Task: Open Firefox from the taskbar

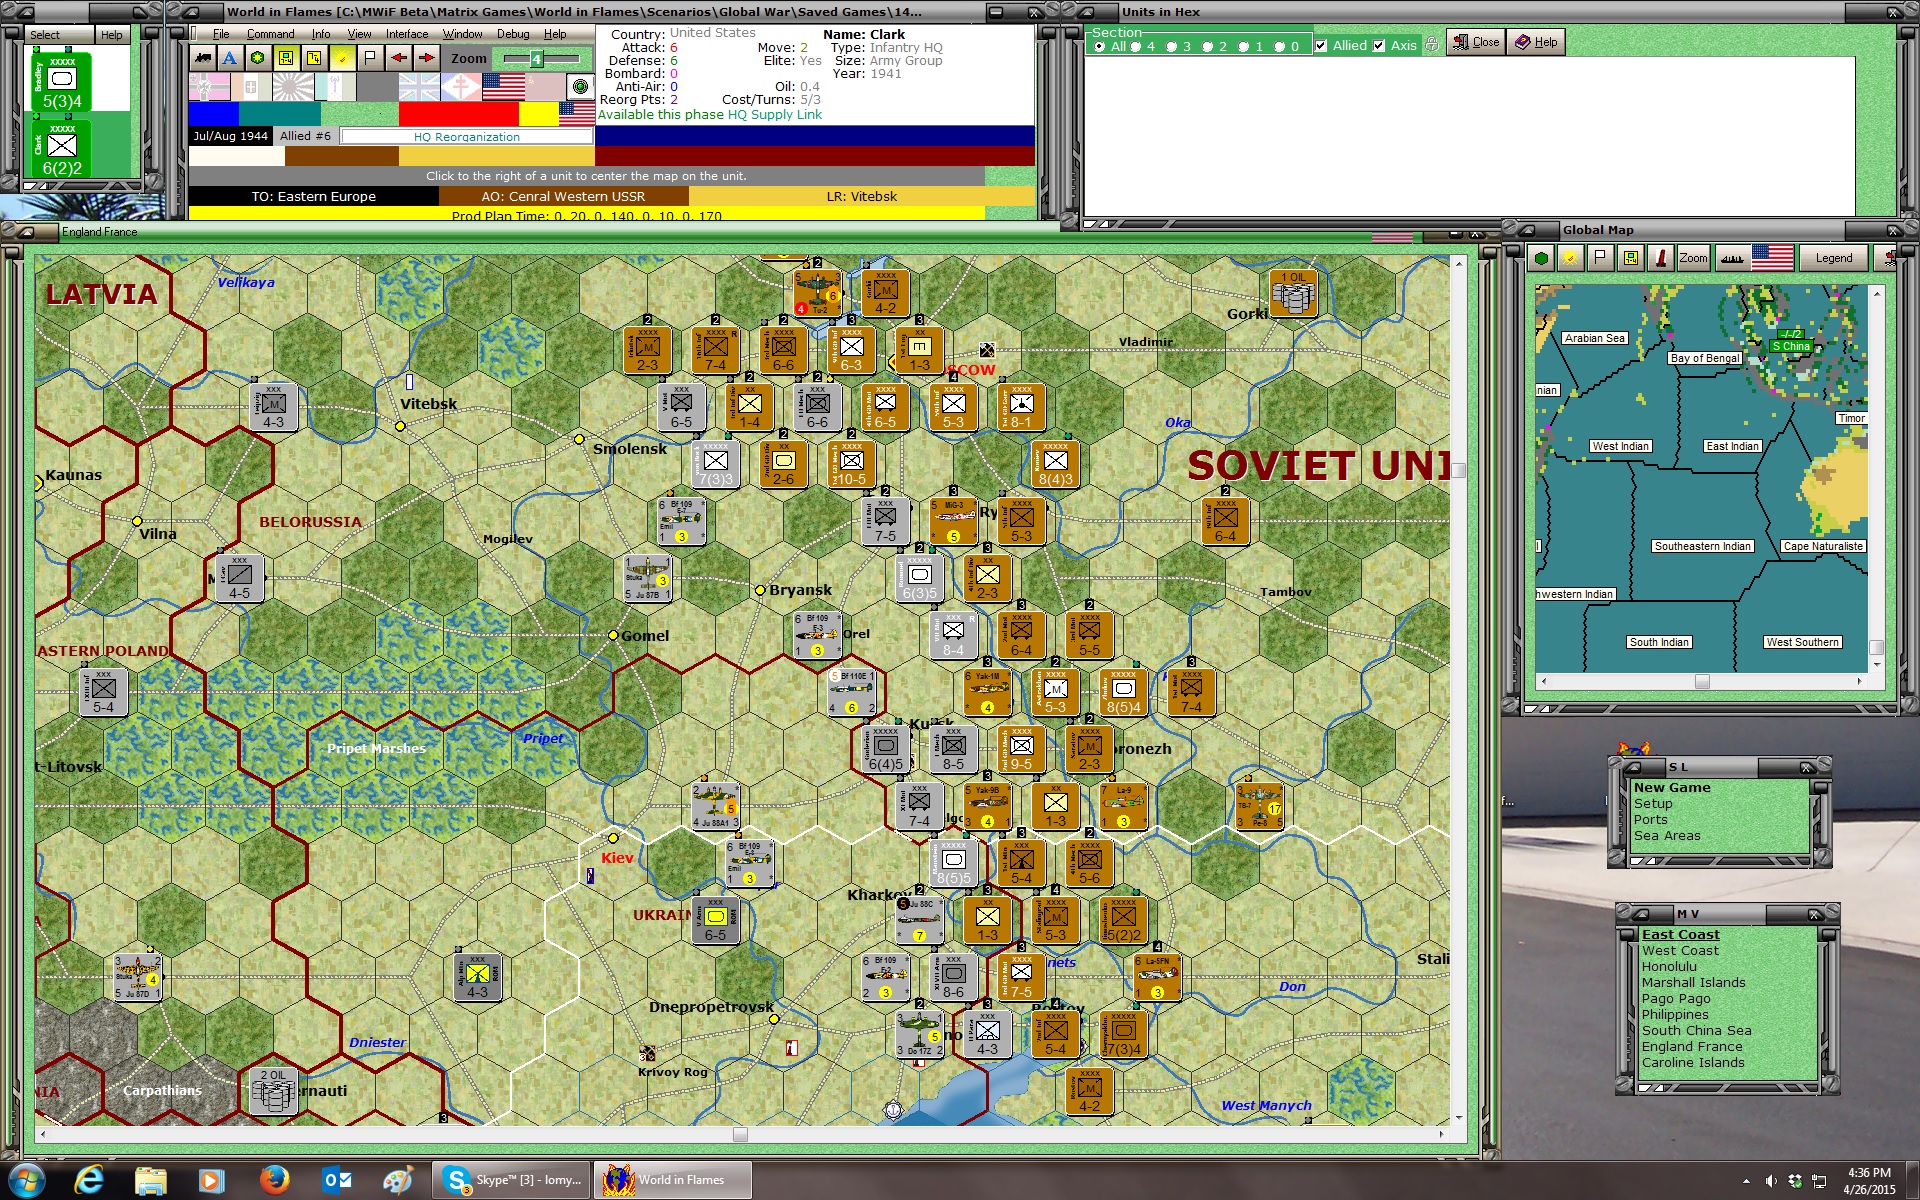Action: coord(274,1180)
